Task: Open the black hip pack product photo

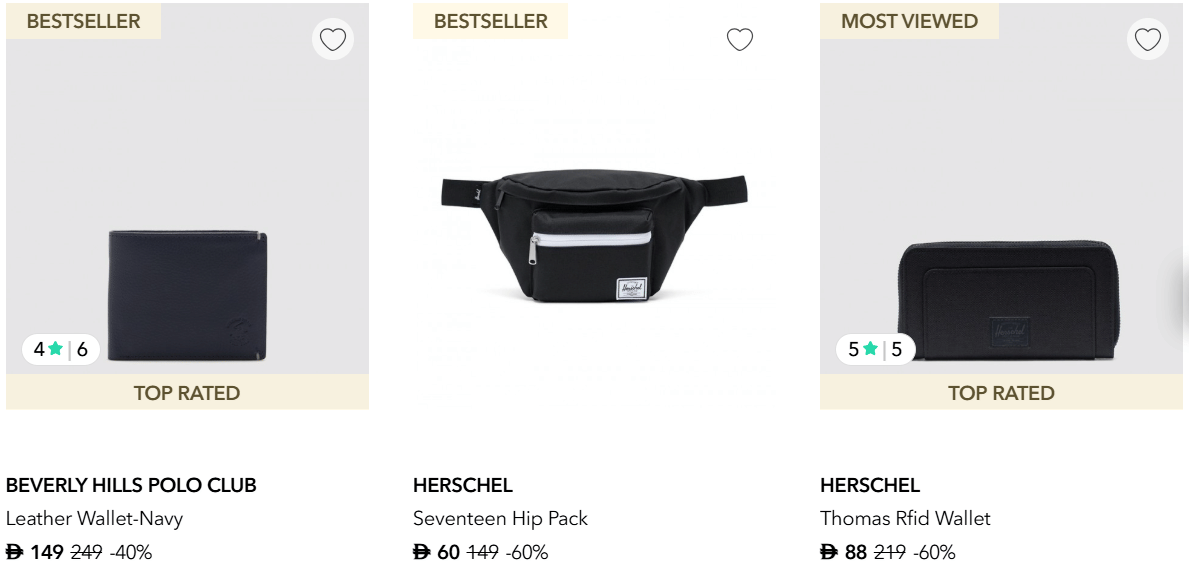Action: point(594,236)
